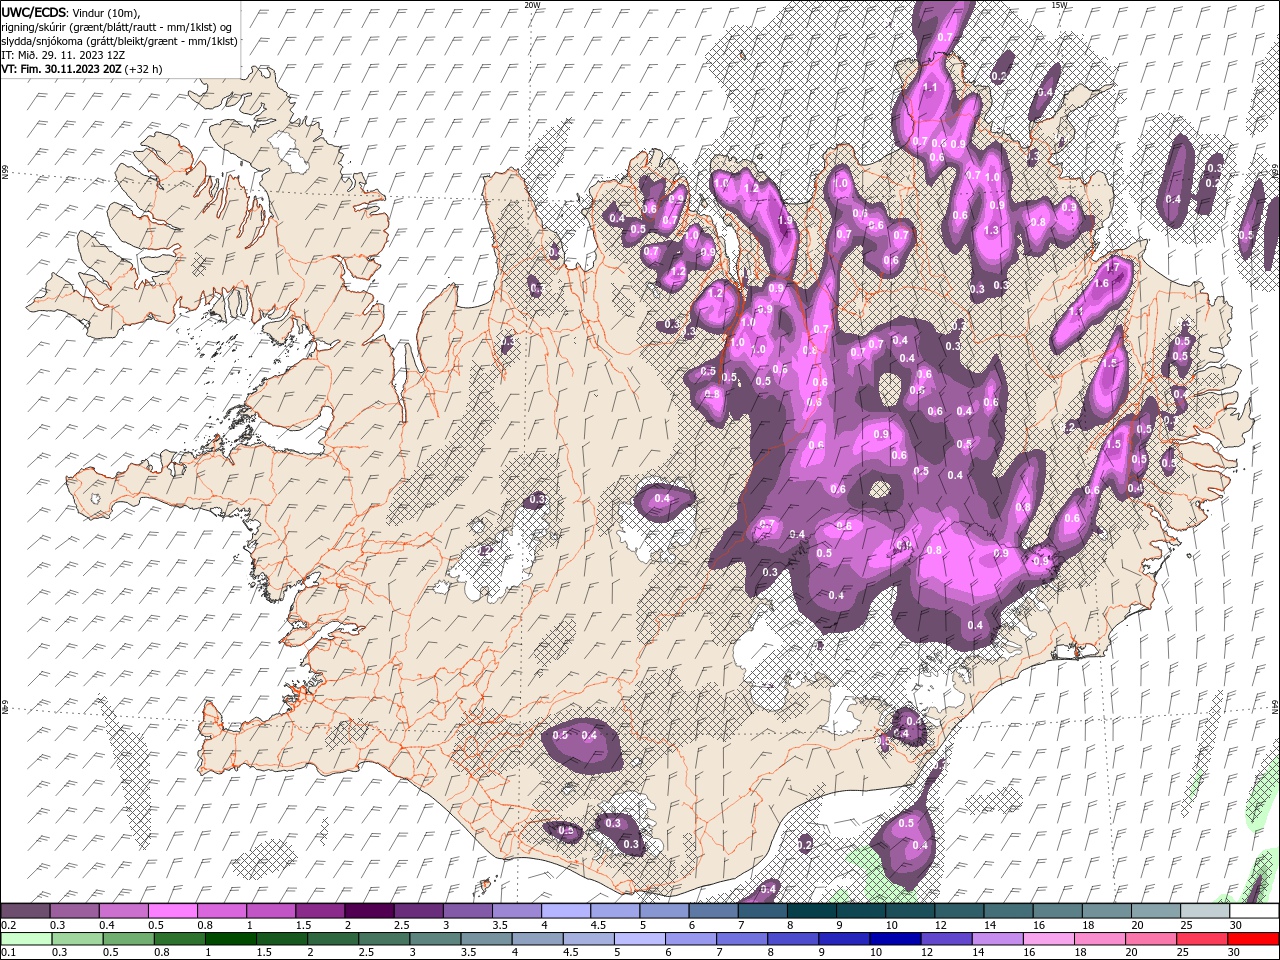Select the rain legend swatch labeled 0.5
Viewport: 1280px width, 960px height.
(x=128, y=939)
